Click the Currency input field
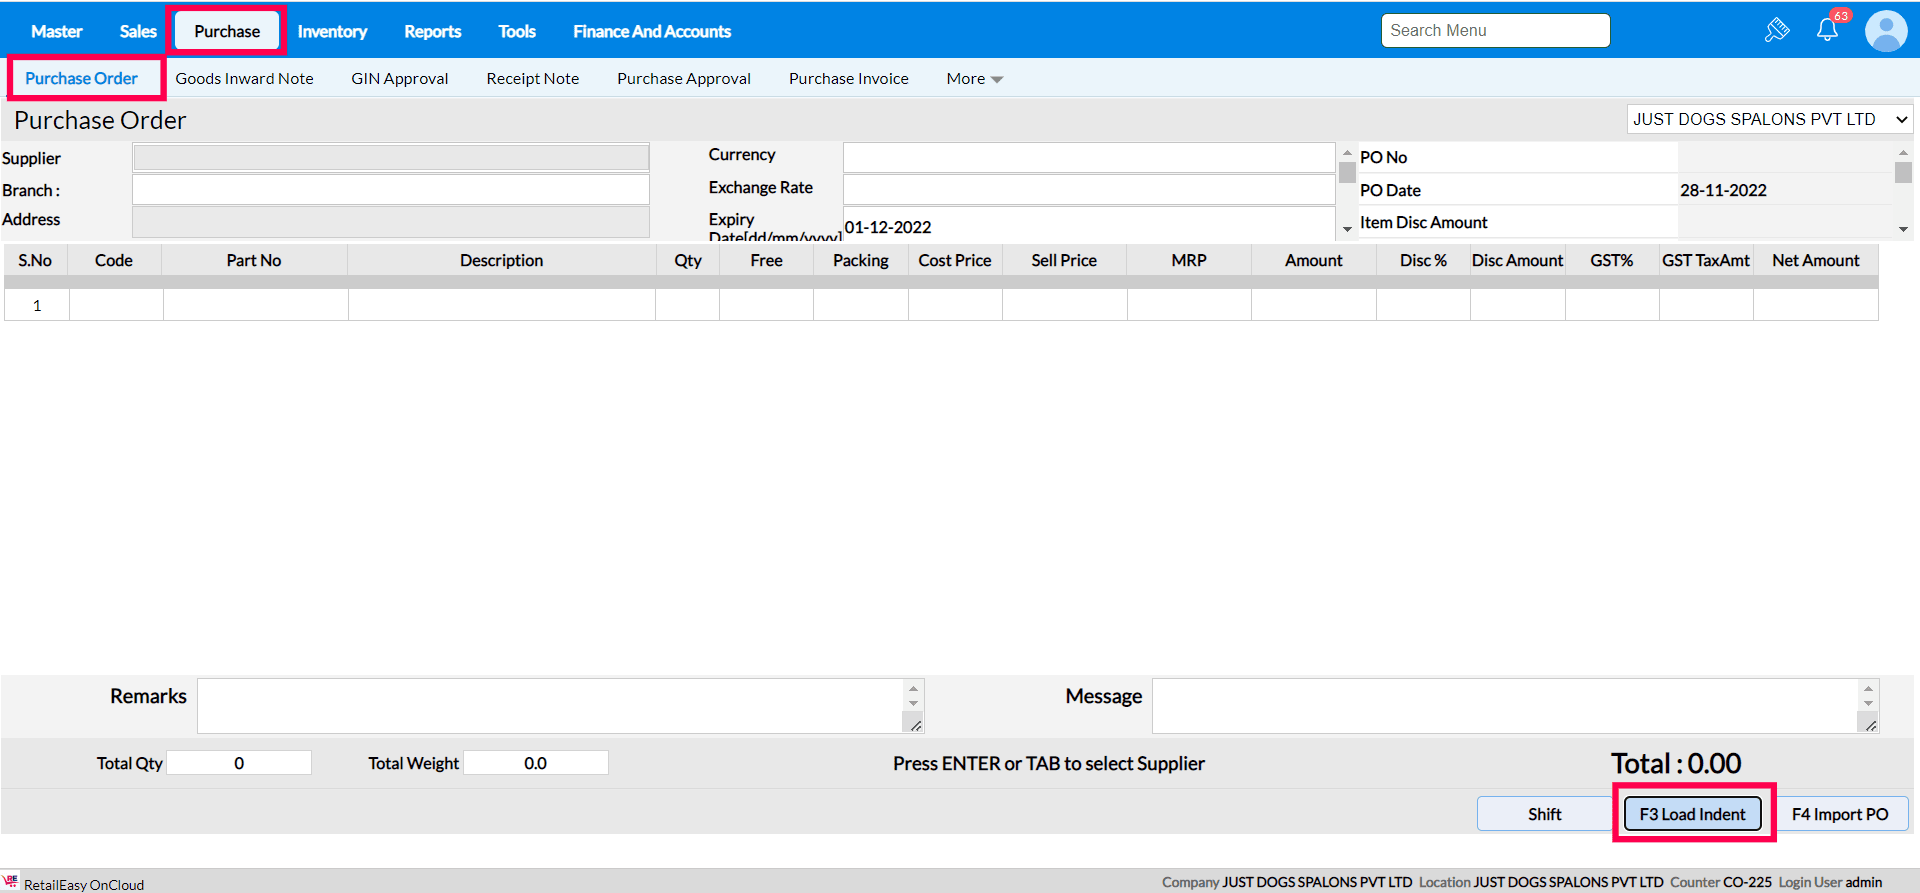This screenshot has width=1920, height=893. click(x=1089, y=157)
